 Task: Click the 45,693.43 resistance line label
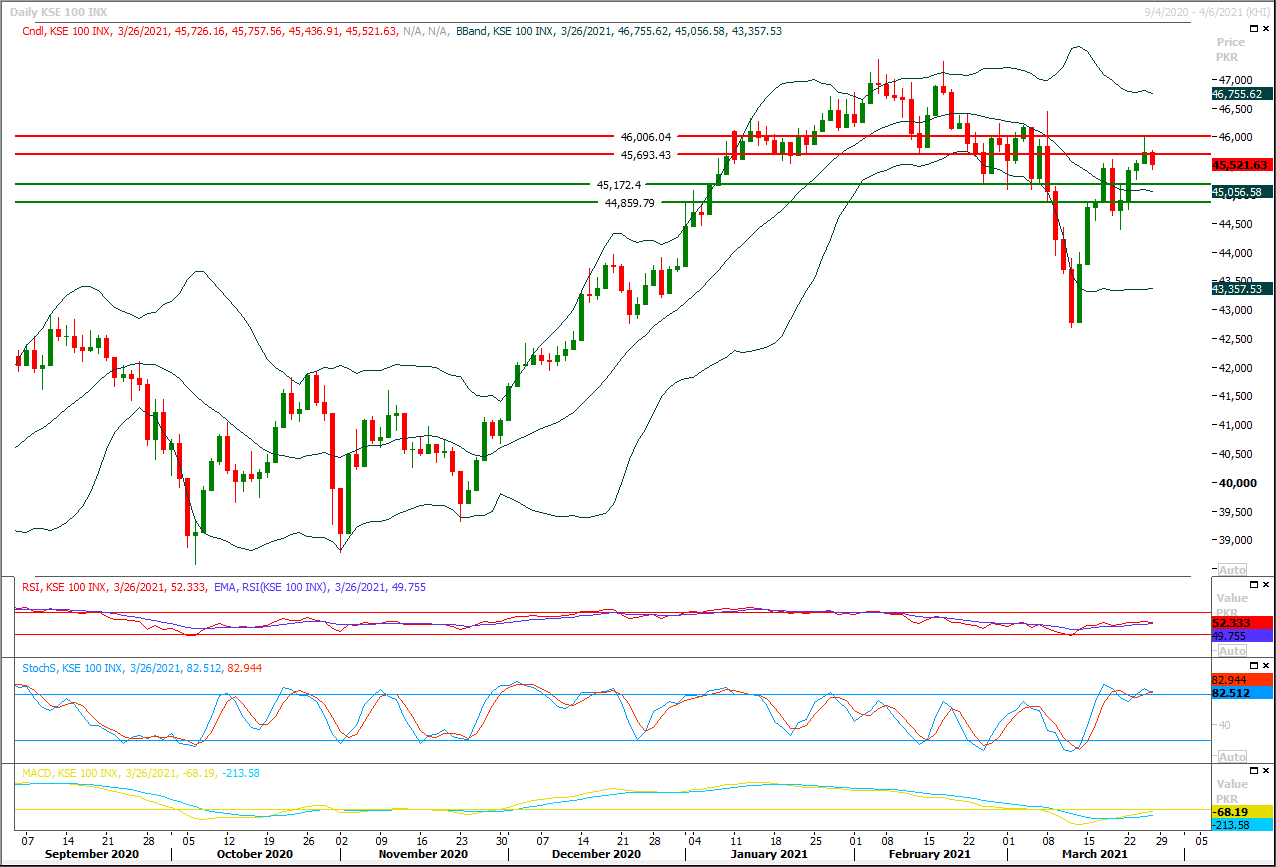click(645, 154)
